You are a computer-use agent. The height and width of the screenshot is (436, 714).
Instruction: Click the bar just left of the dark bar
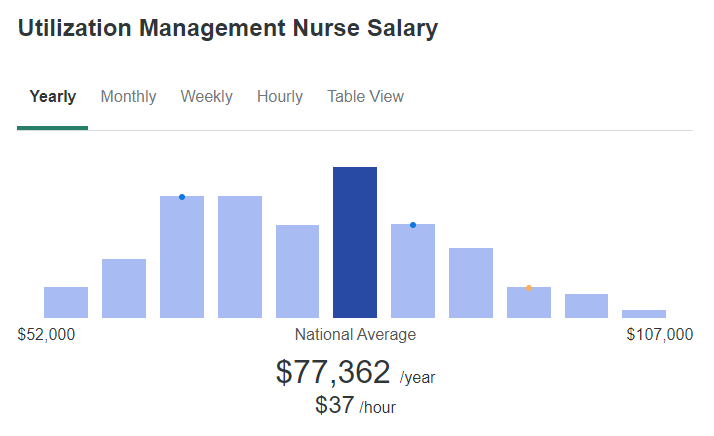click(298, 271)
